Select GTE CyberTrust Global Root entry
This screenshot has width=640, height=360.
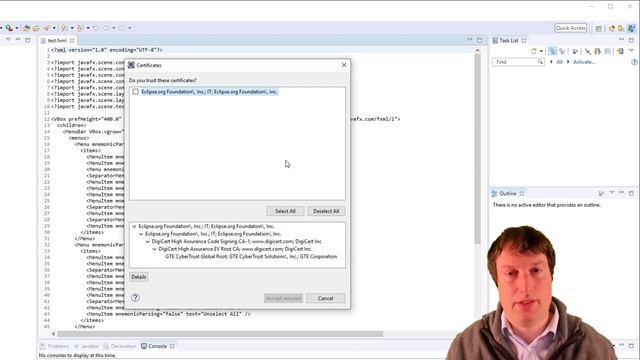[x=251, y=257]
